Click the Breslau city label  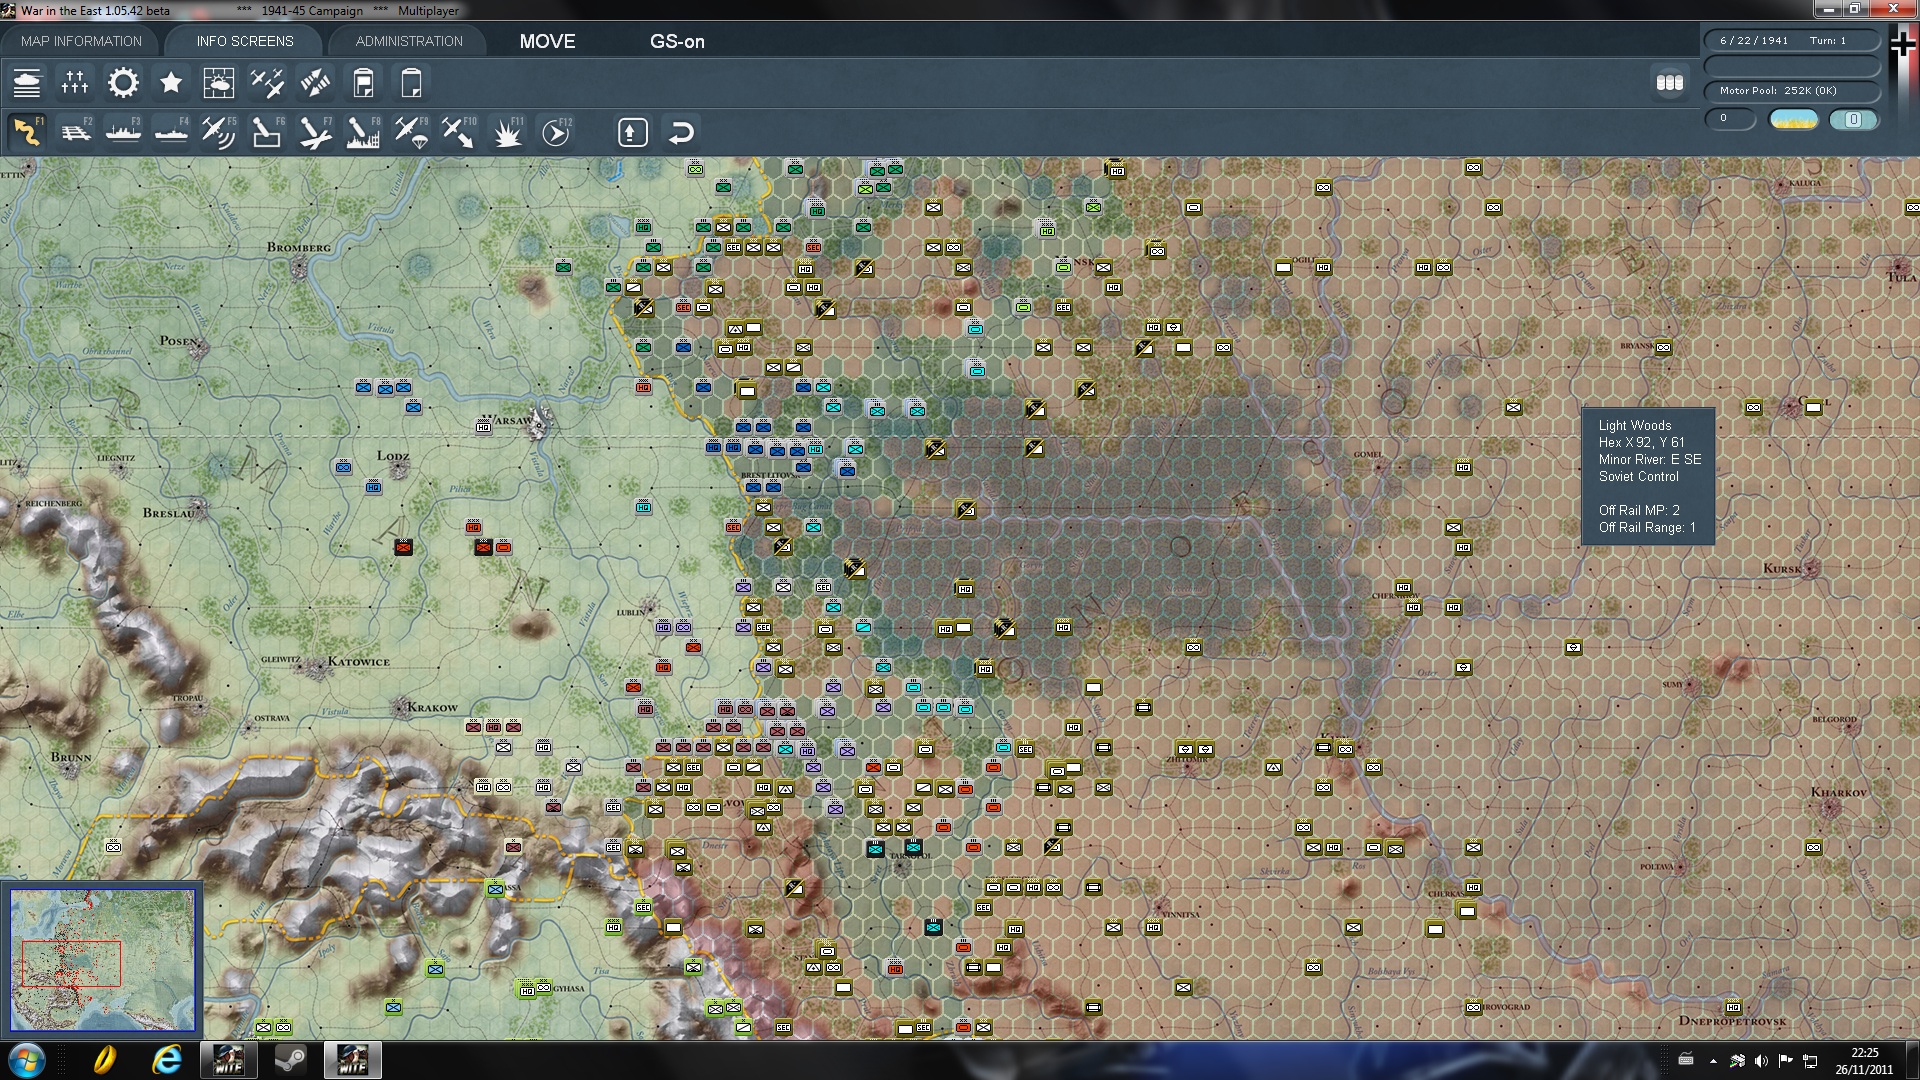[170, 513]
